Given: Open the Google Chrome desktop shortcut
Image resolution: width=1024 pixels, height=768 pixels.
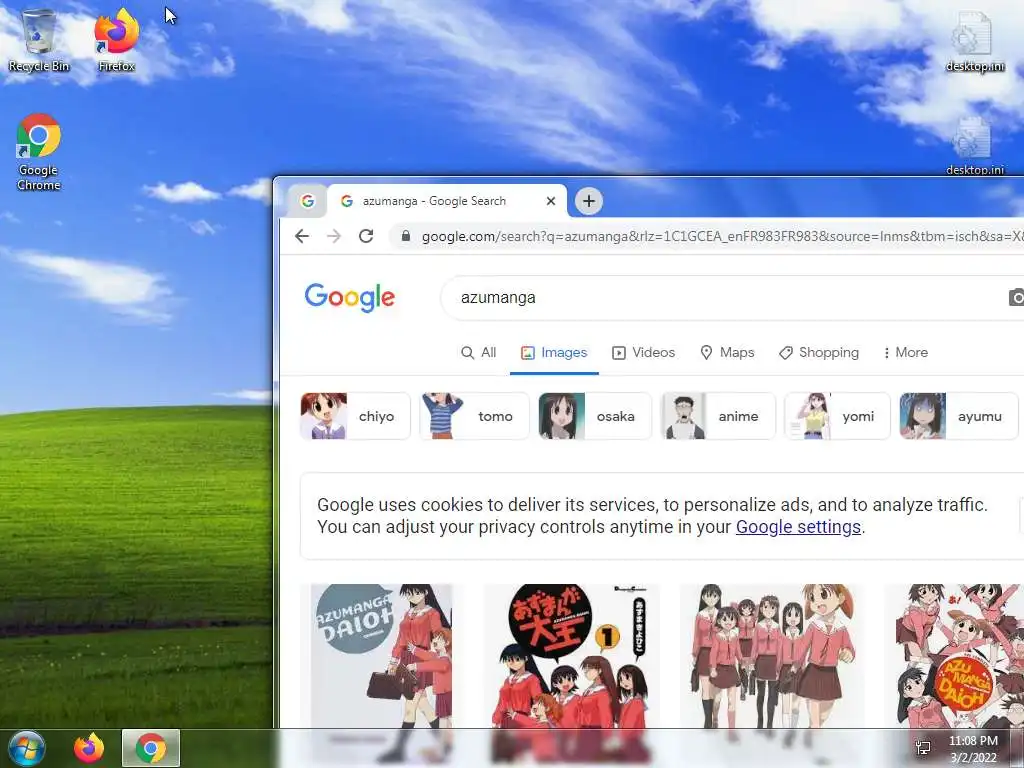Looking at the screenshot, I should 39,152.
